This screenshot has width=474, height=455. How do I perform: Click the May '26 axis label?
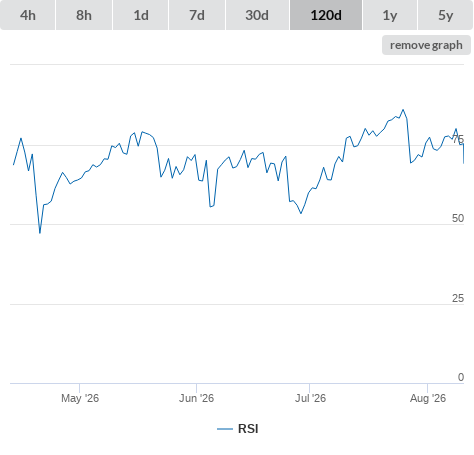[x=80, y=398]
